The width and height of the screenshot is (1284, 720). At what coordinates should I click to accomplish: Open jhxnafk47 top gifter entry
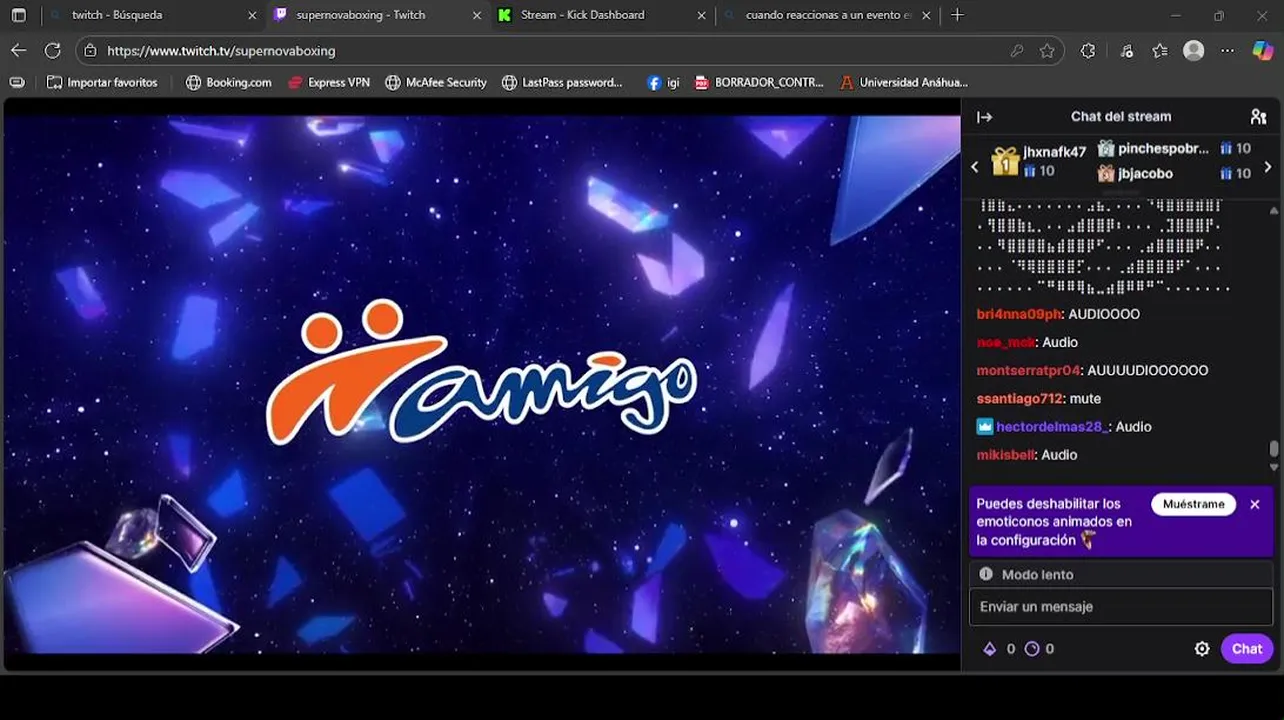(x=1038, y=161)
